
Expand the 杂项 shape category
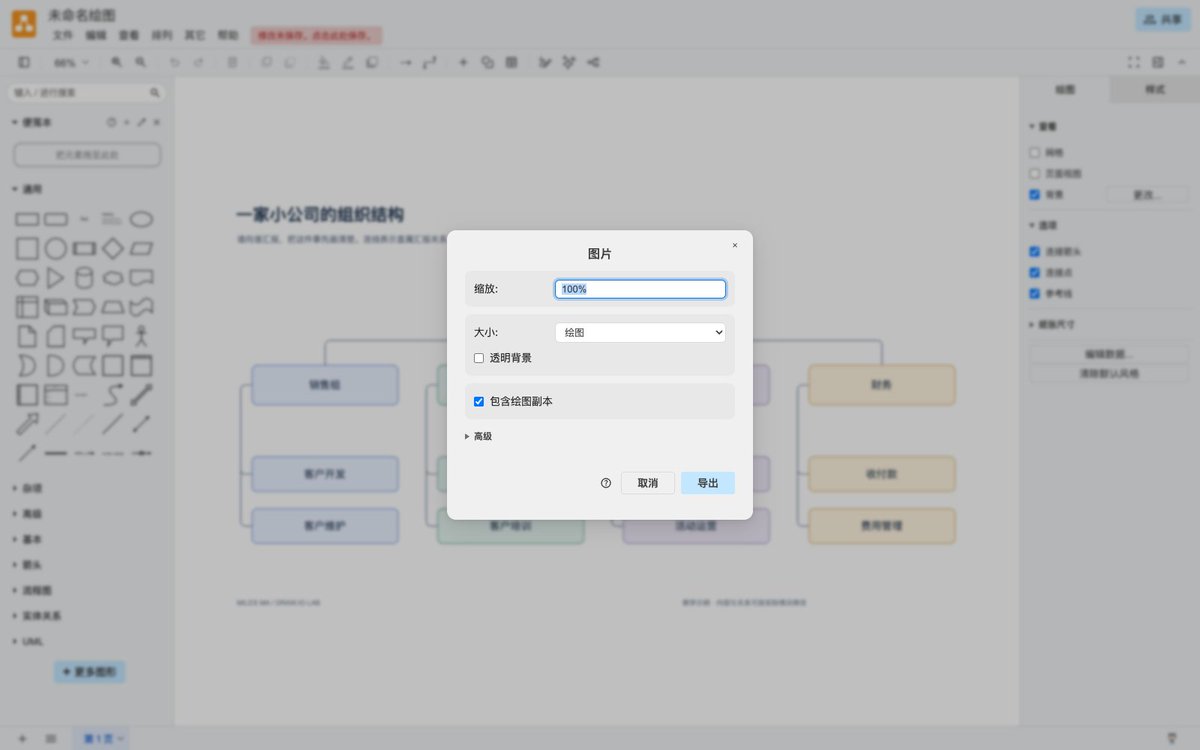pyautogui.click(x=27, y=488)
